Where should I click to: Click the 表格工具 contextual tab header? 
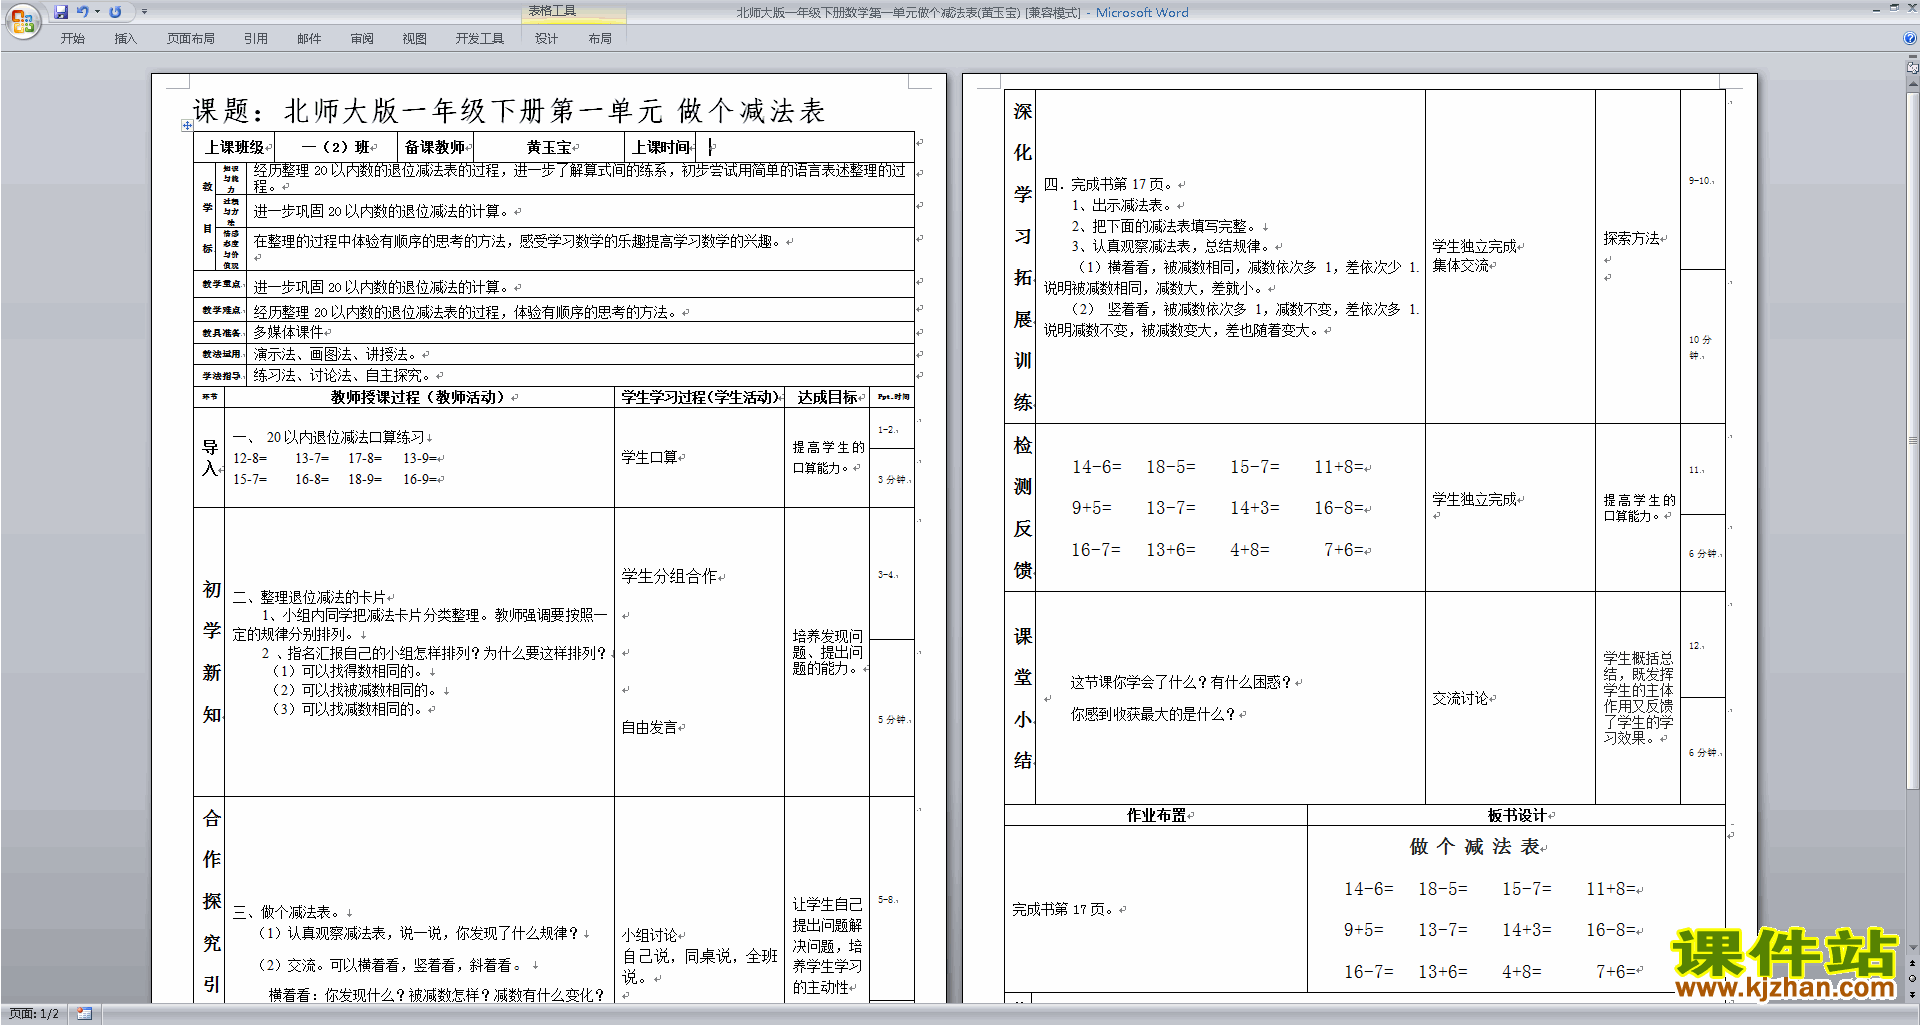click(x=573, y=11)
